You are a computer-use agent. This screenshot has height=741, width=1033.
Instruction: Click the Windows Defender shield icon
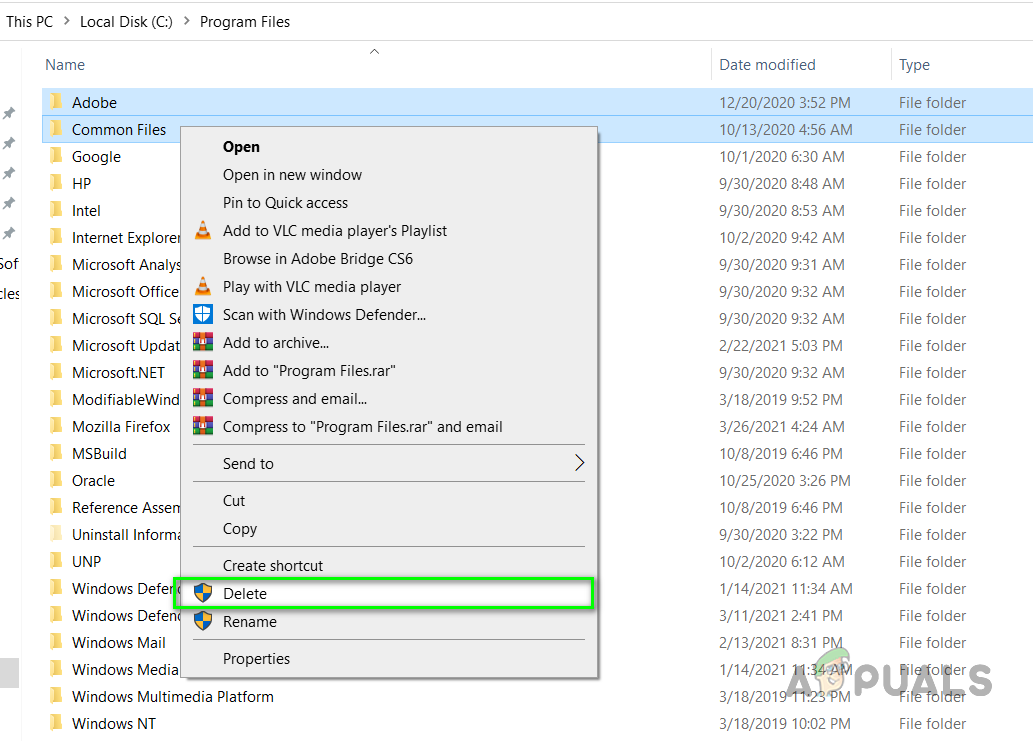tap(203, 314)
